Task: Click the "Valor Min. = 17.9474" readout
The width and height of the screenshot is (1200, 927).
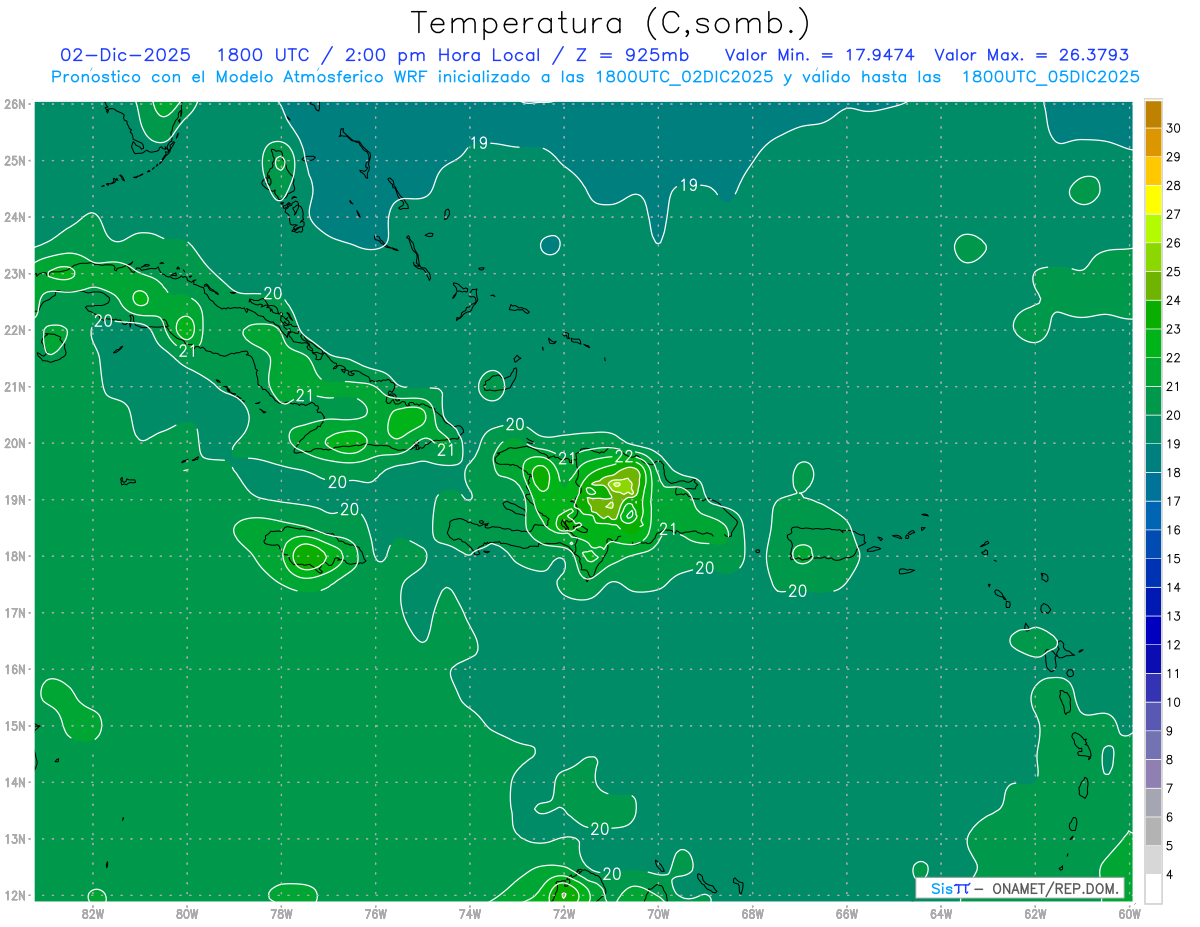Action: pyautogui.click(x=819, y=55)
